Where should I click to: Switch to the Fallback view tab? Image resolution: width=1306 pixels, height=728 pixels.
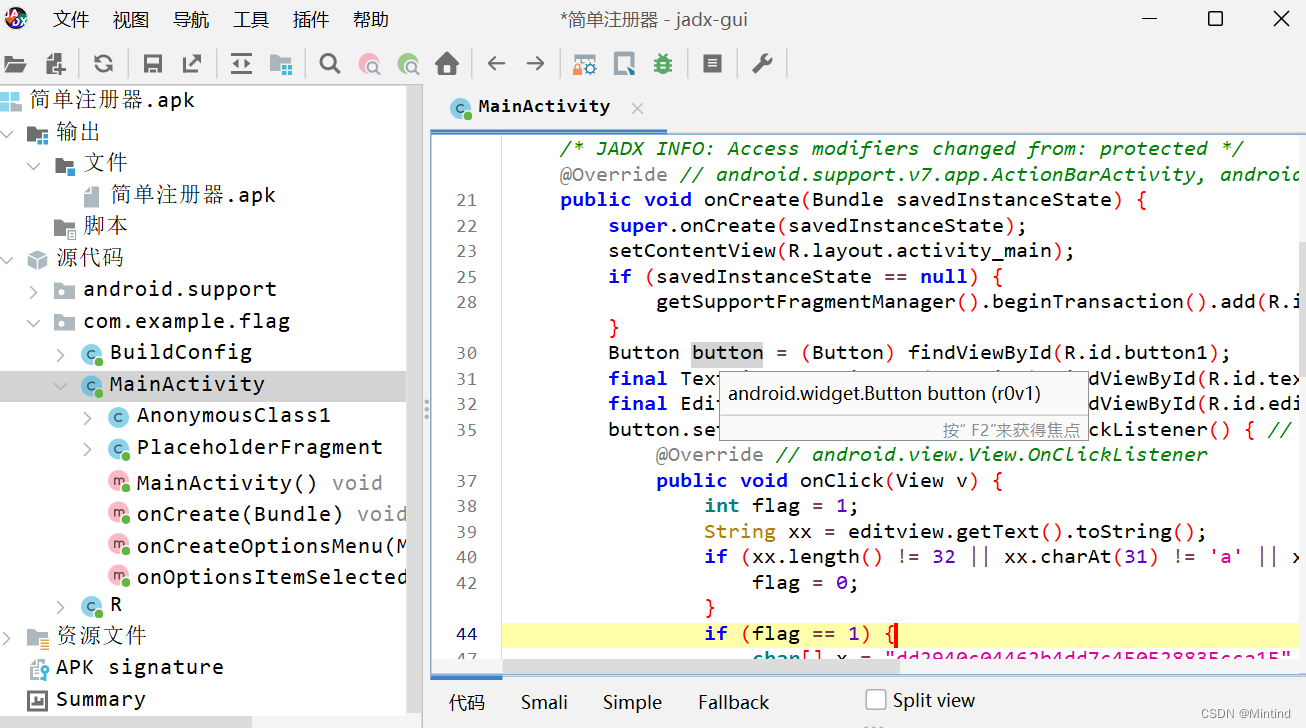click(x=734, y=703)
